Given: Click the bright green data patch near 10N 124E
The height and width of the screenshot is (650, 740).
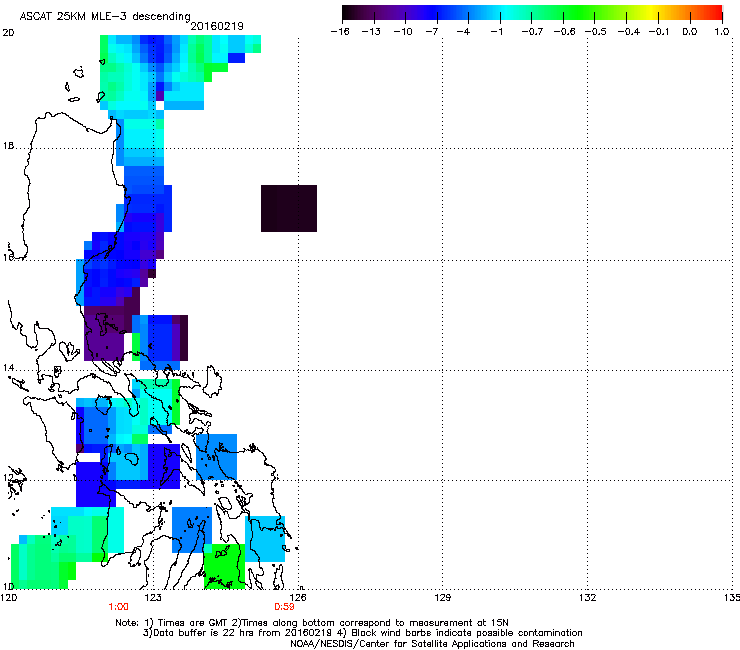Looking at the screenshot, I should coord(224,566).
